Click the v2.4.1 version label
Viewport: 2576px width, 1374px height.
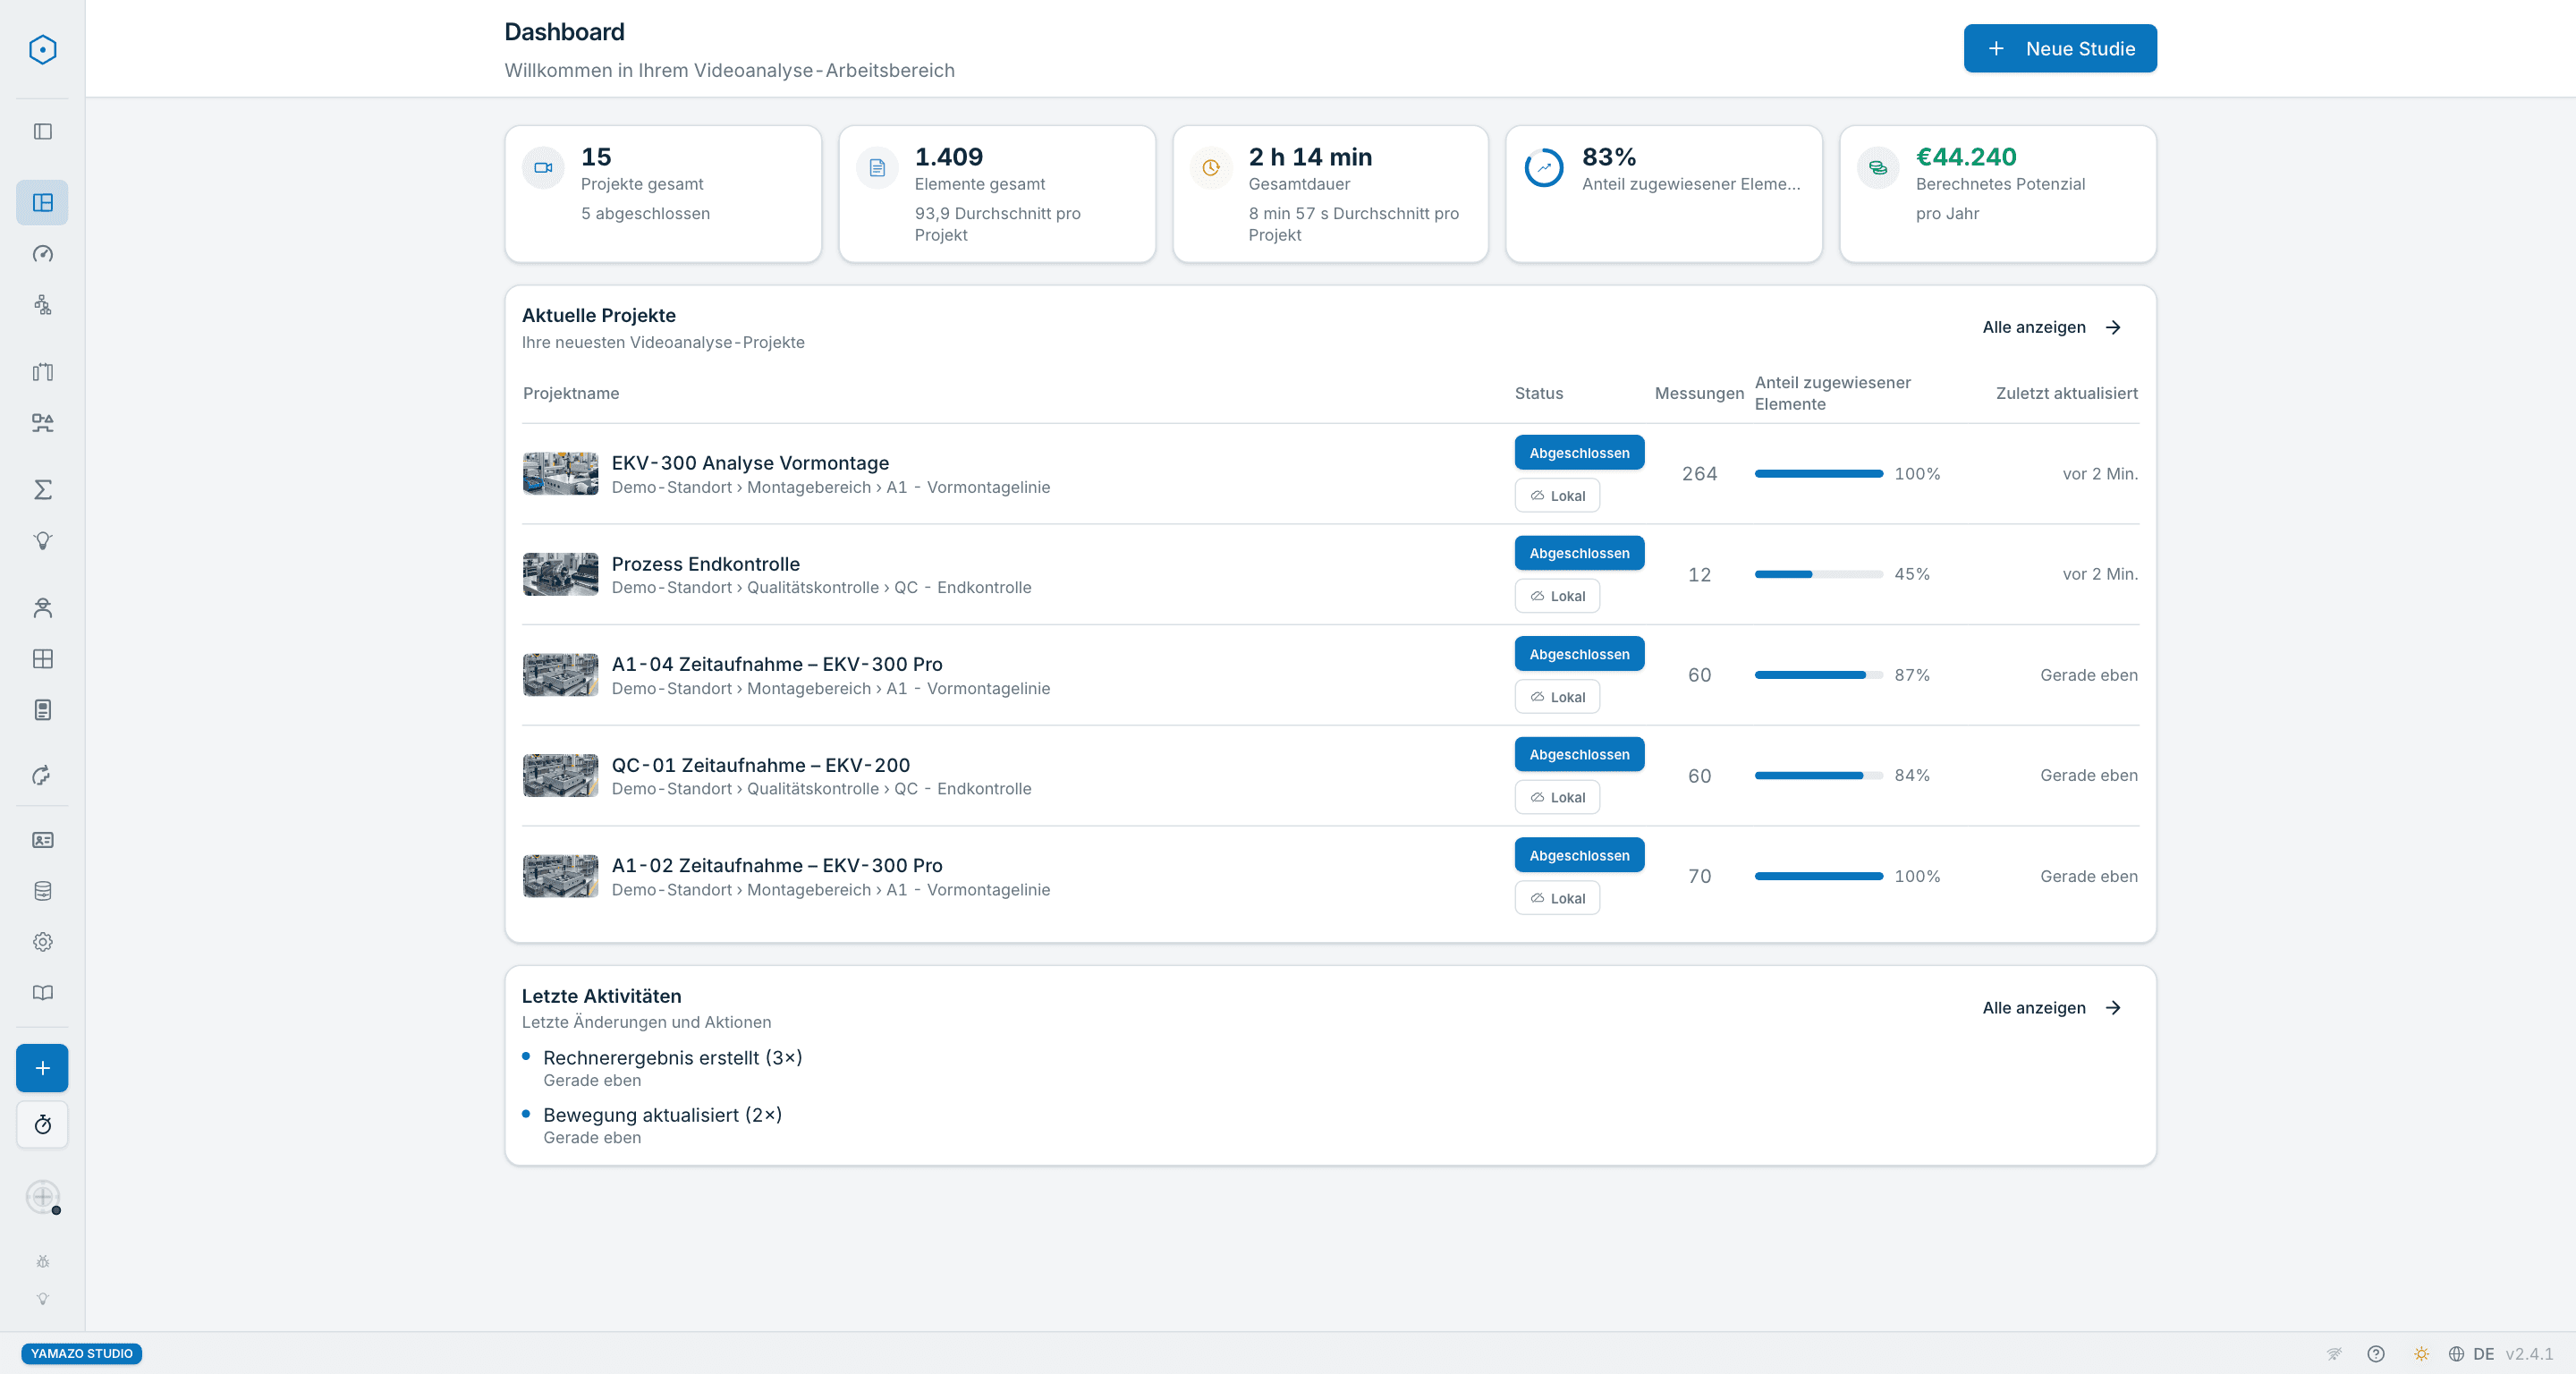click(2529, 1354)
